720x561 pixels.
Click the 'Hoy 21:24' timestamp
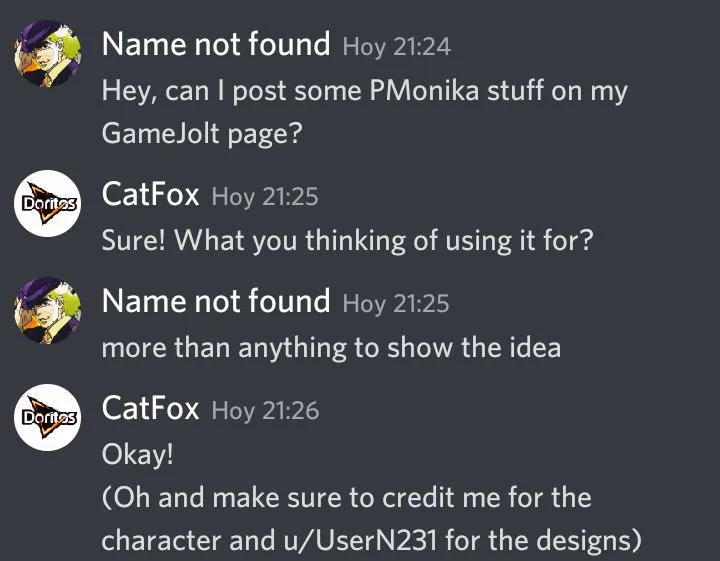397,47
